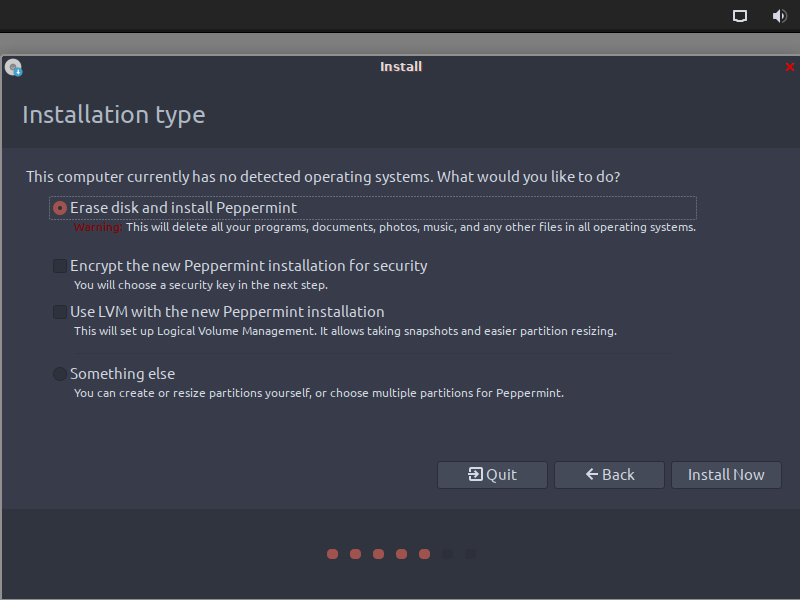This screenshot has height=600, width=800.
Task: Click the second progress step dot
Action: [x=355, y=554]
